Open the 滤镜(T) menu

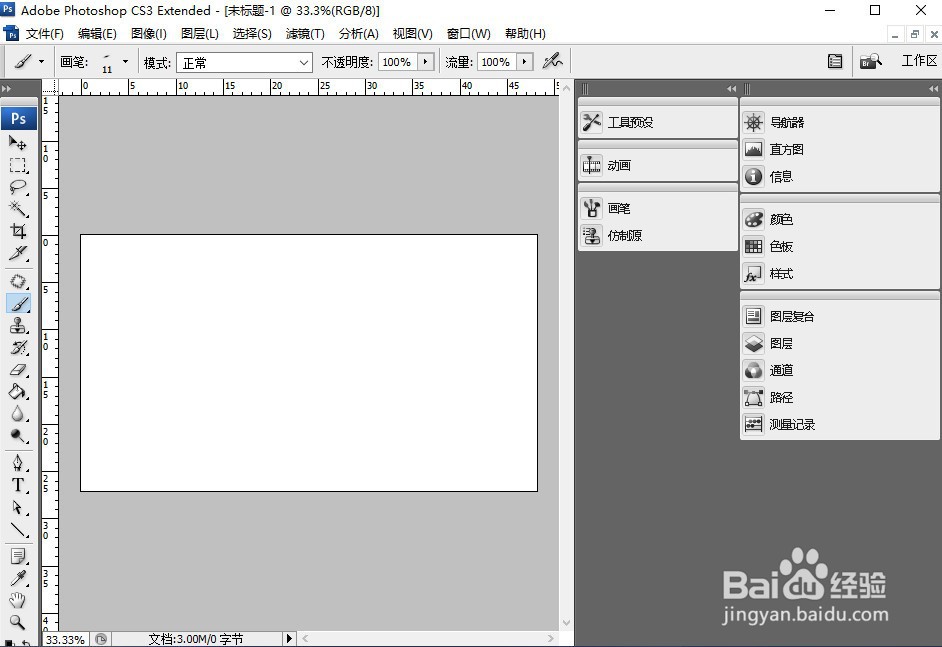click(305, 34)
